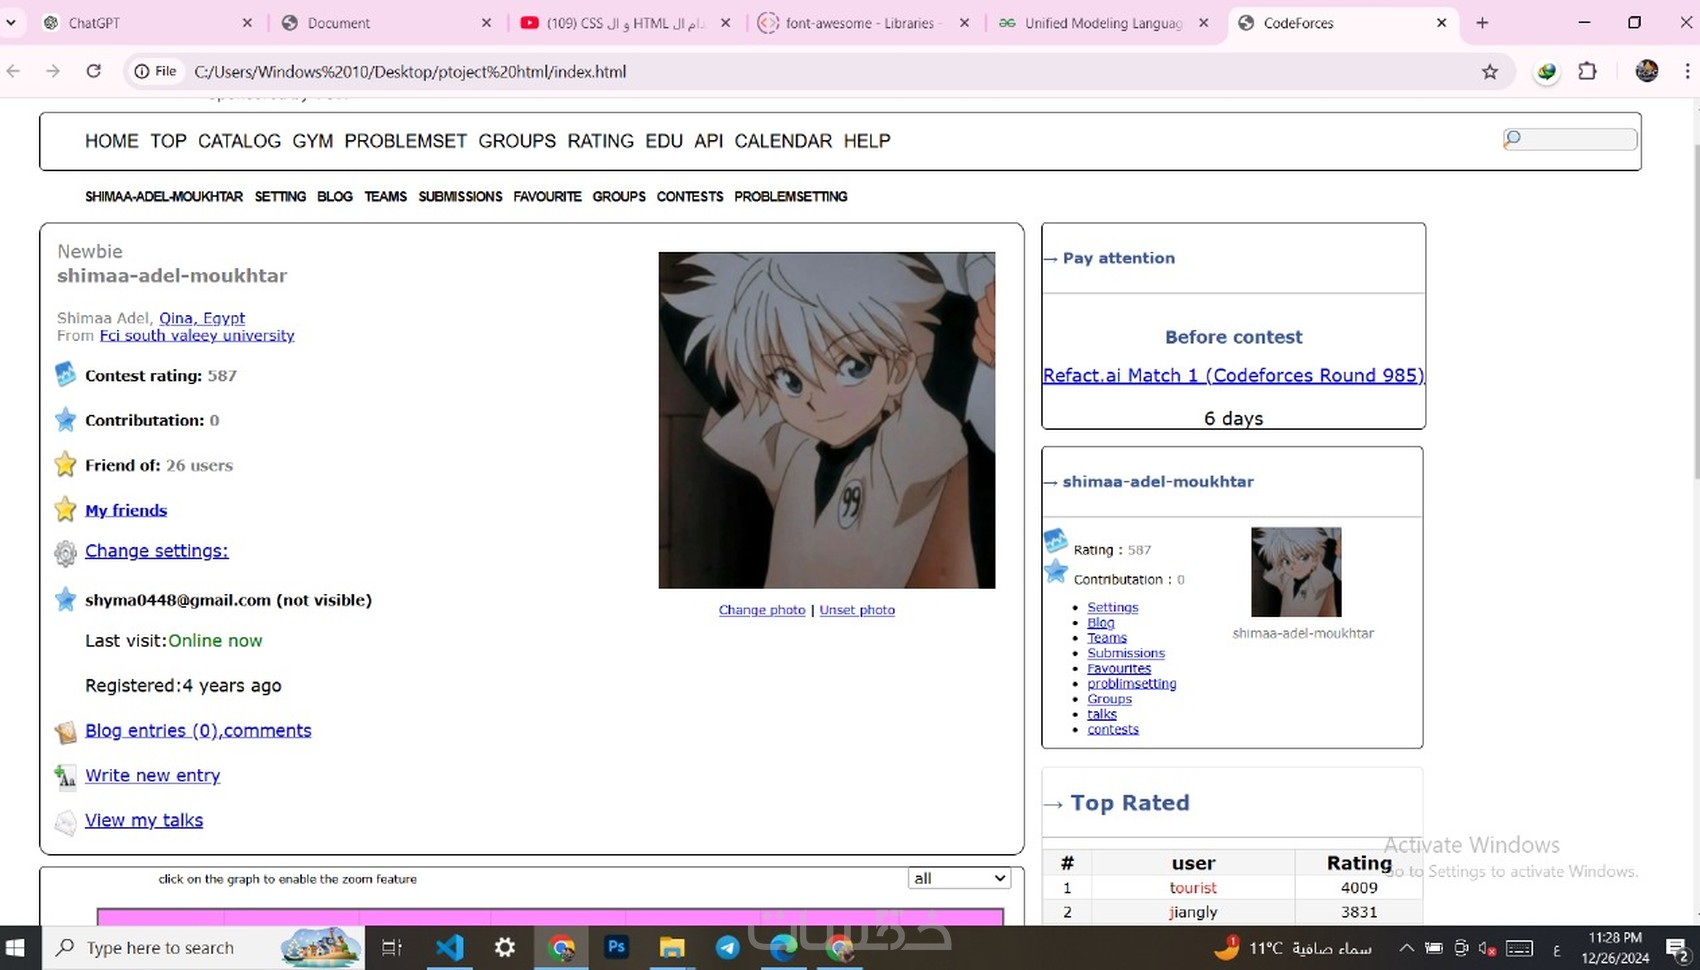Viewport: 1700px width, 970px height.
Task: Open the sidebar Favourites link
Action: pos(1119,668)
